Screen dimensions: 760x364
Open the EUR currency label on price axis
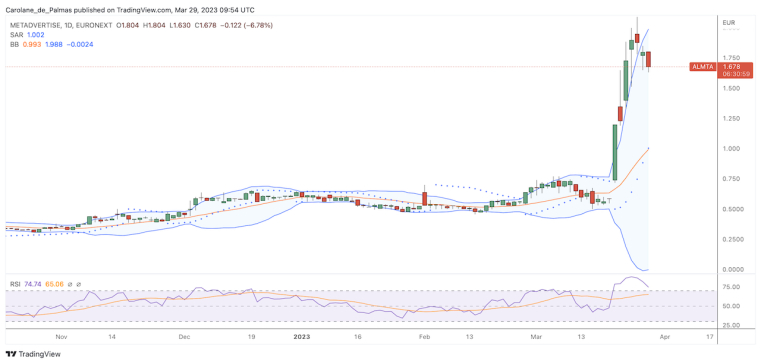[729, 23]
